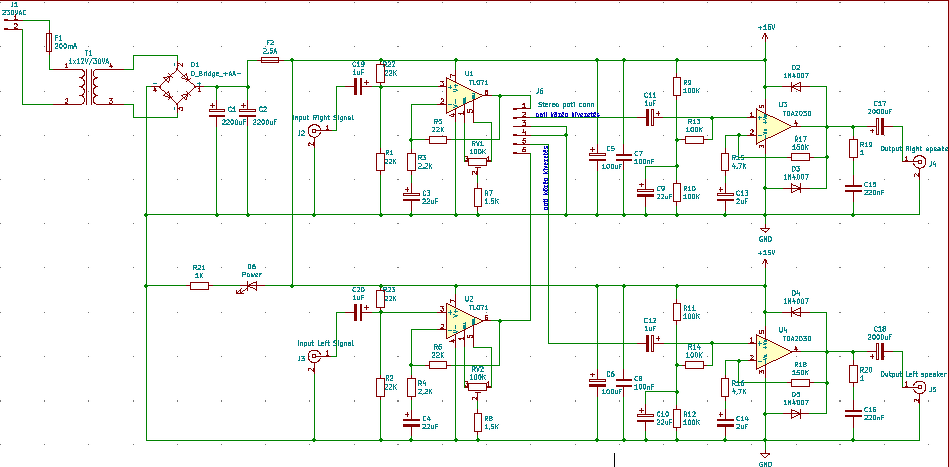Click capacitor C17 output symbol

pos(879,126)
